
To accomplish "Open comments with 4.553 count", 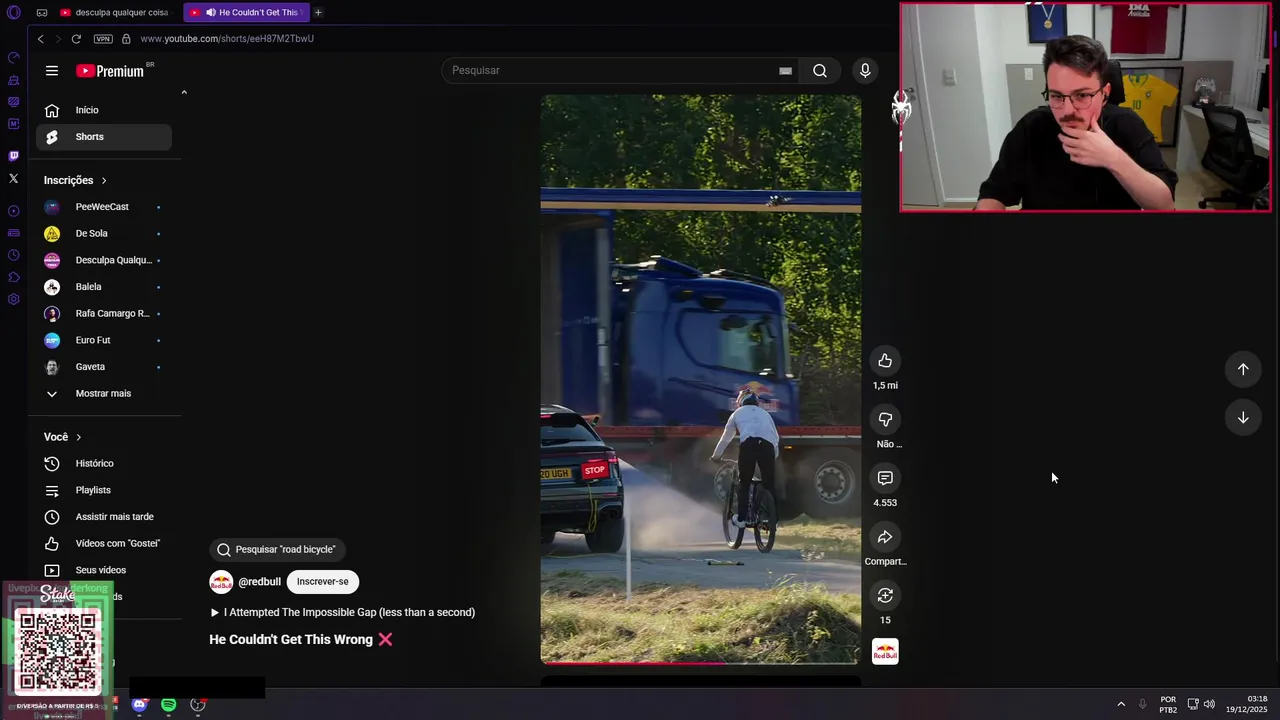I will click(x=885, y=478).
